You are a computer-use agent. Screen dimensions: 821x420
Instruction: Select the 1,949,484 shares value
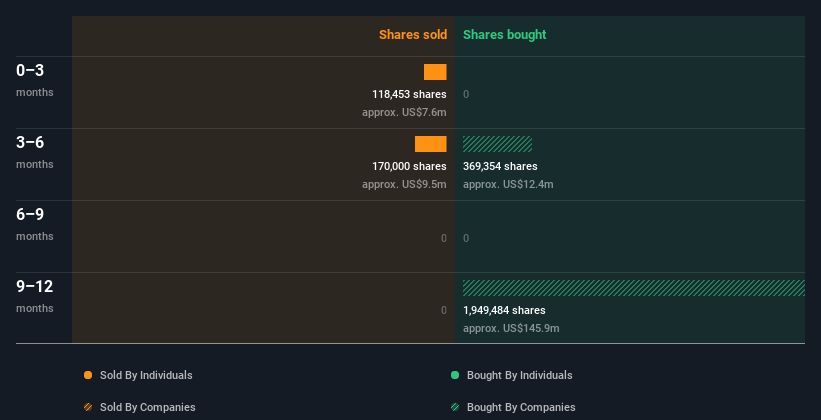(504, 311)
